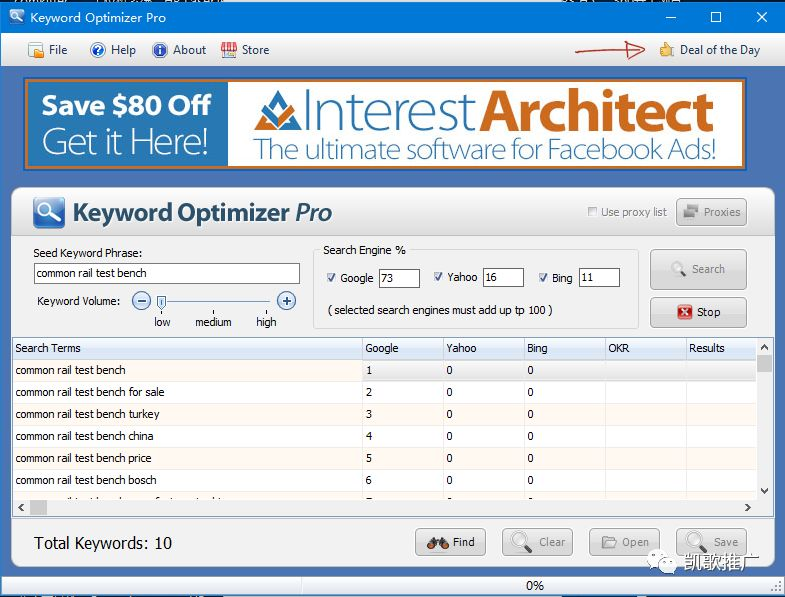785x597 pixels.
Task: Click the Deal of the Day thumbs-up icon
Action: pyautogui.click(x=667, y=50)
